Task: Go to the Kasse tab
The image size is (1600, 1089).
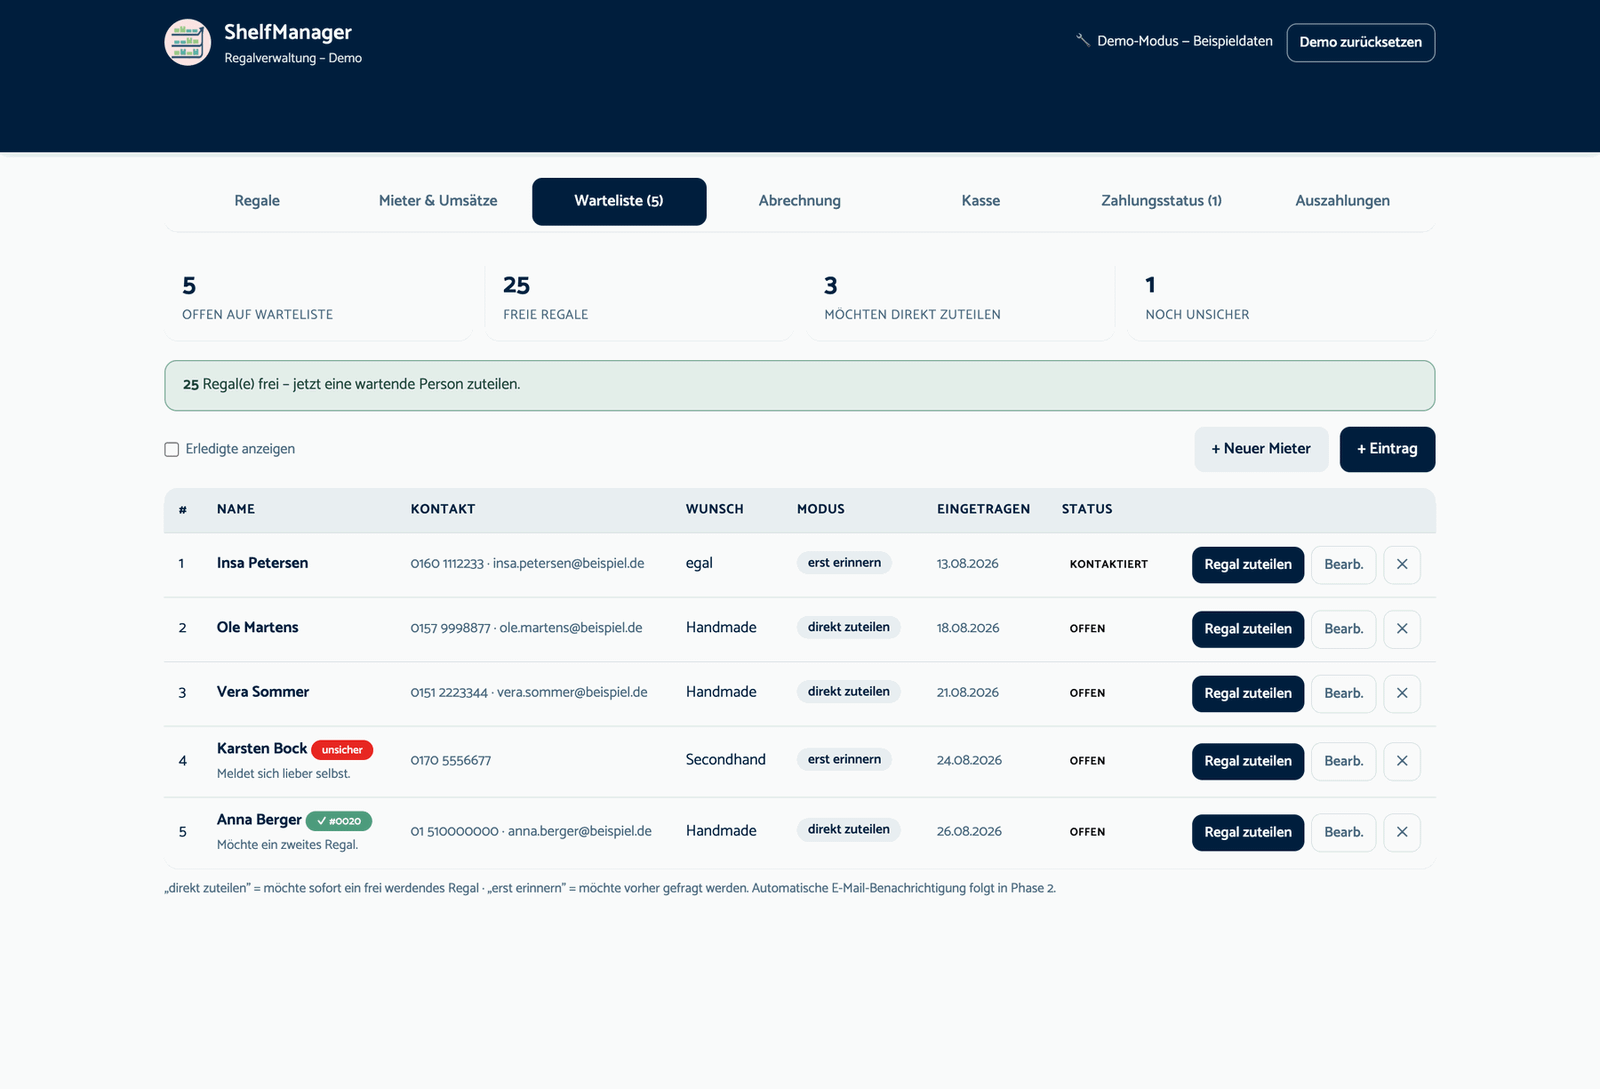Action: [x=981, y=201]
